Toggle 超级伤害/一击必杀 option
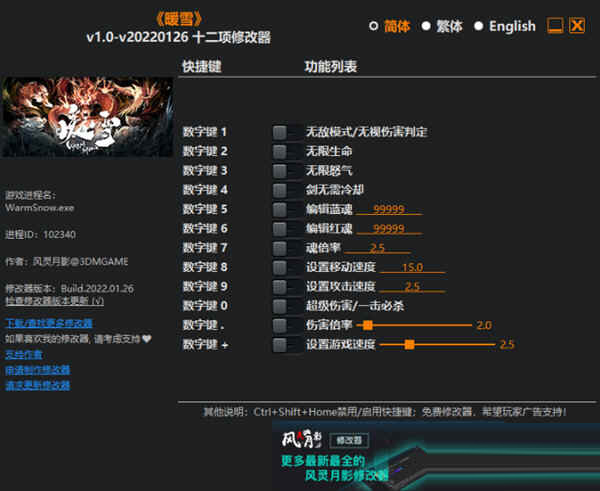600x491 pixels. point(286,305)
